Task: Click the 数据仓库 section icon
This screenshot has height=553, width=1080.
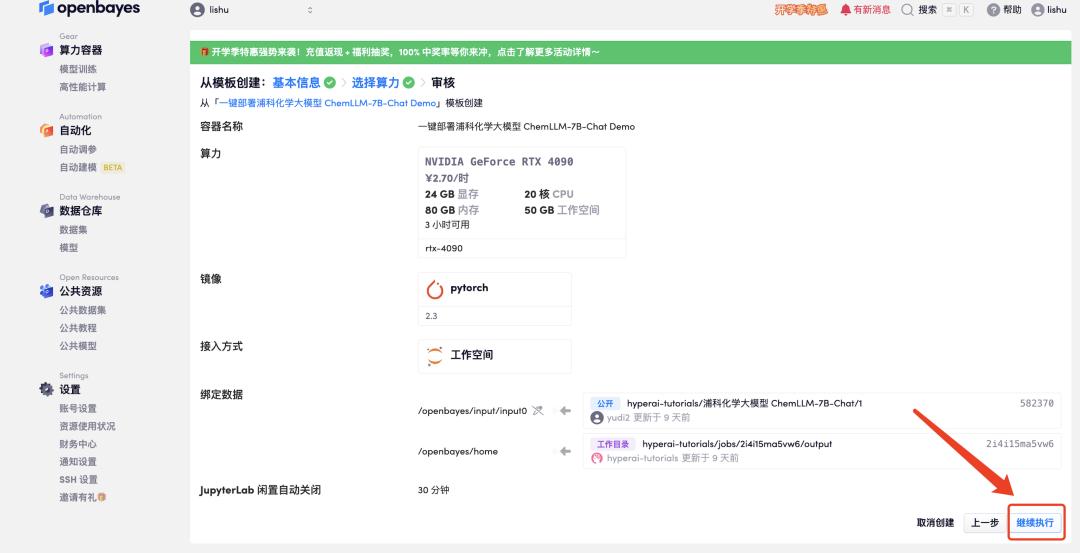Action: tap(46, 211)
